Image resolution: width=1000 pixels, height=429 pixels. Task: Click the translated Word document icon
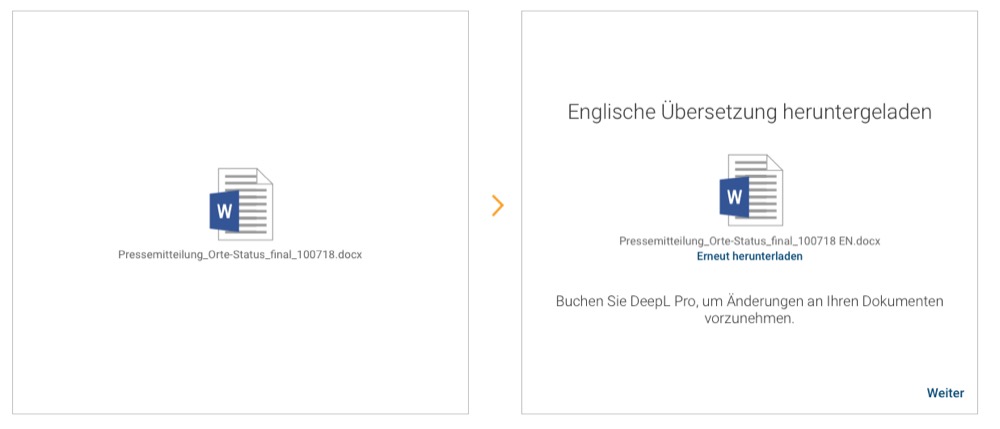[x=750, y=190]
